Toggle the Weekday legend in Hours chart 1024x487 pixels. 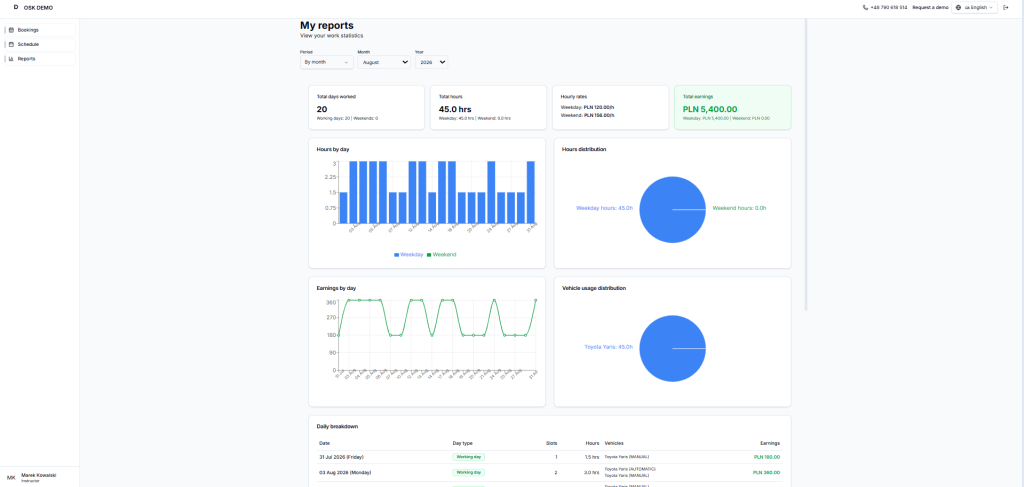tap(409, 255)
